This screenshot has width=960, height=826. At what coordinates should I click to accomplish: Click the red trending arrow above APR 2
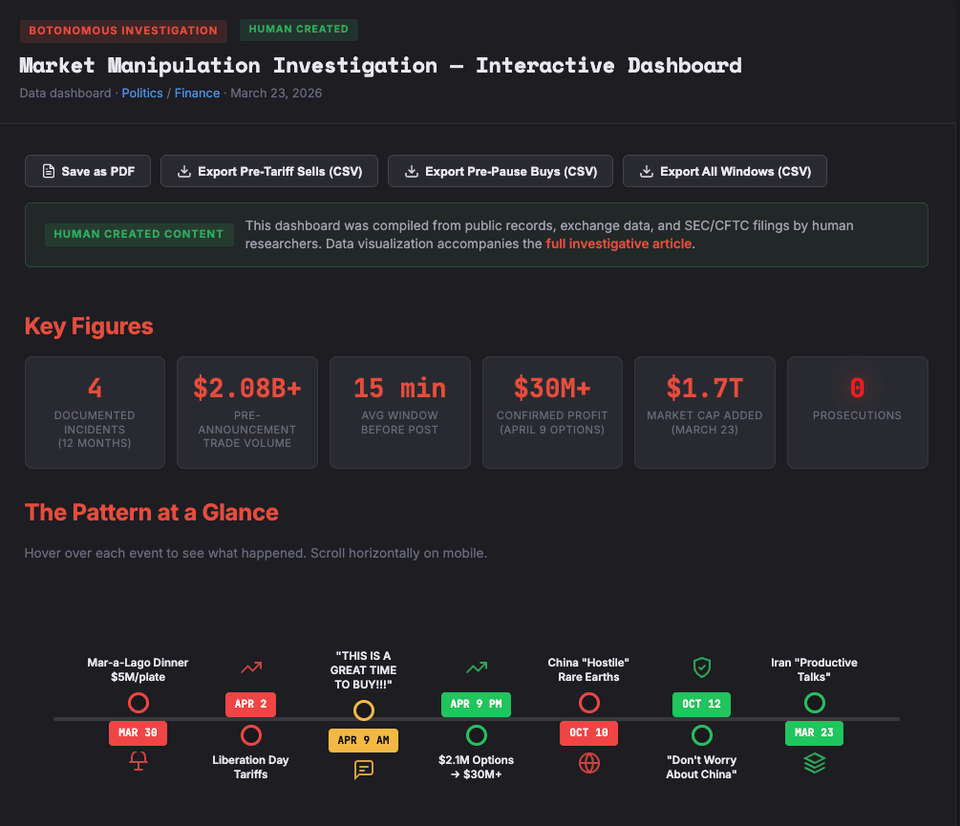(x=251, y=667)
